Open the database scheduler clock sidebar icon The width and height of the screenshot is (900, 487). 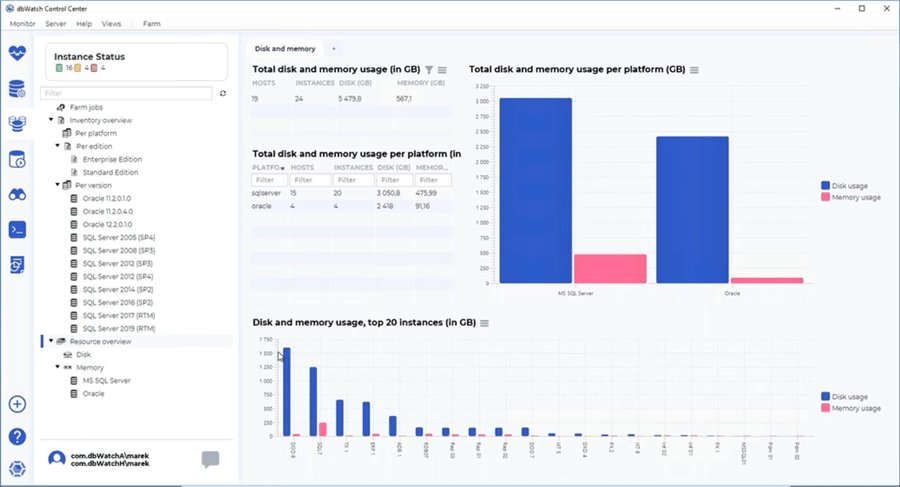click(x=17, y=159)
